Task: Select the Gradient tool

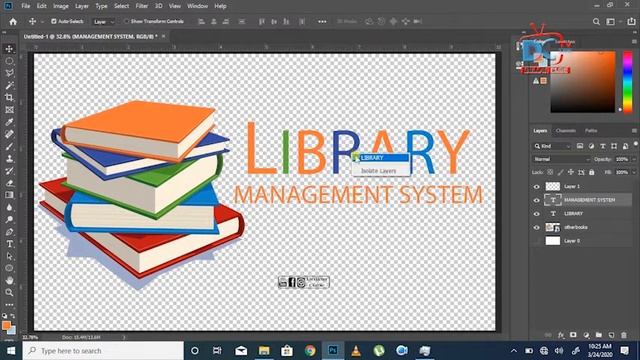Action: tap(9, 195)
